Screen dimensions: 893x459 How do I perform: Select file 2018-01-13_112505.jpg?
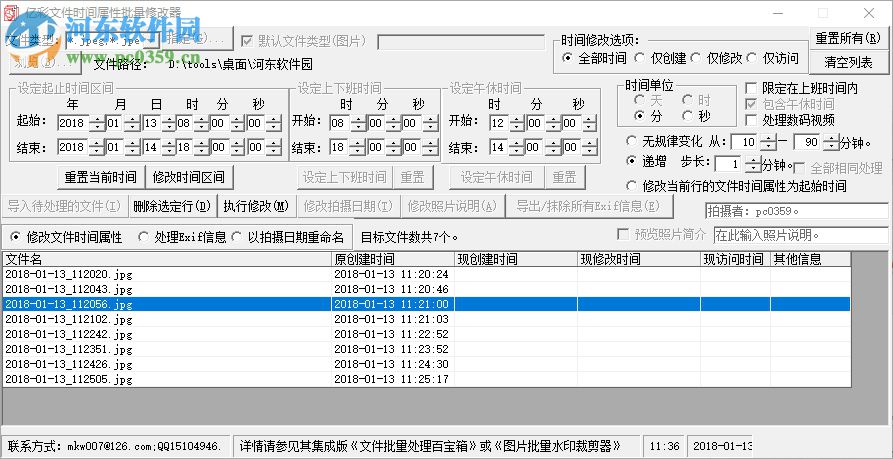coord(167,379)
